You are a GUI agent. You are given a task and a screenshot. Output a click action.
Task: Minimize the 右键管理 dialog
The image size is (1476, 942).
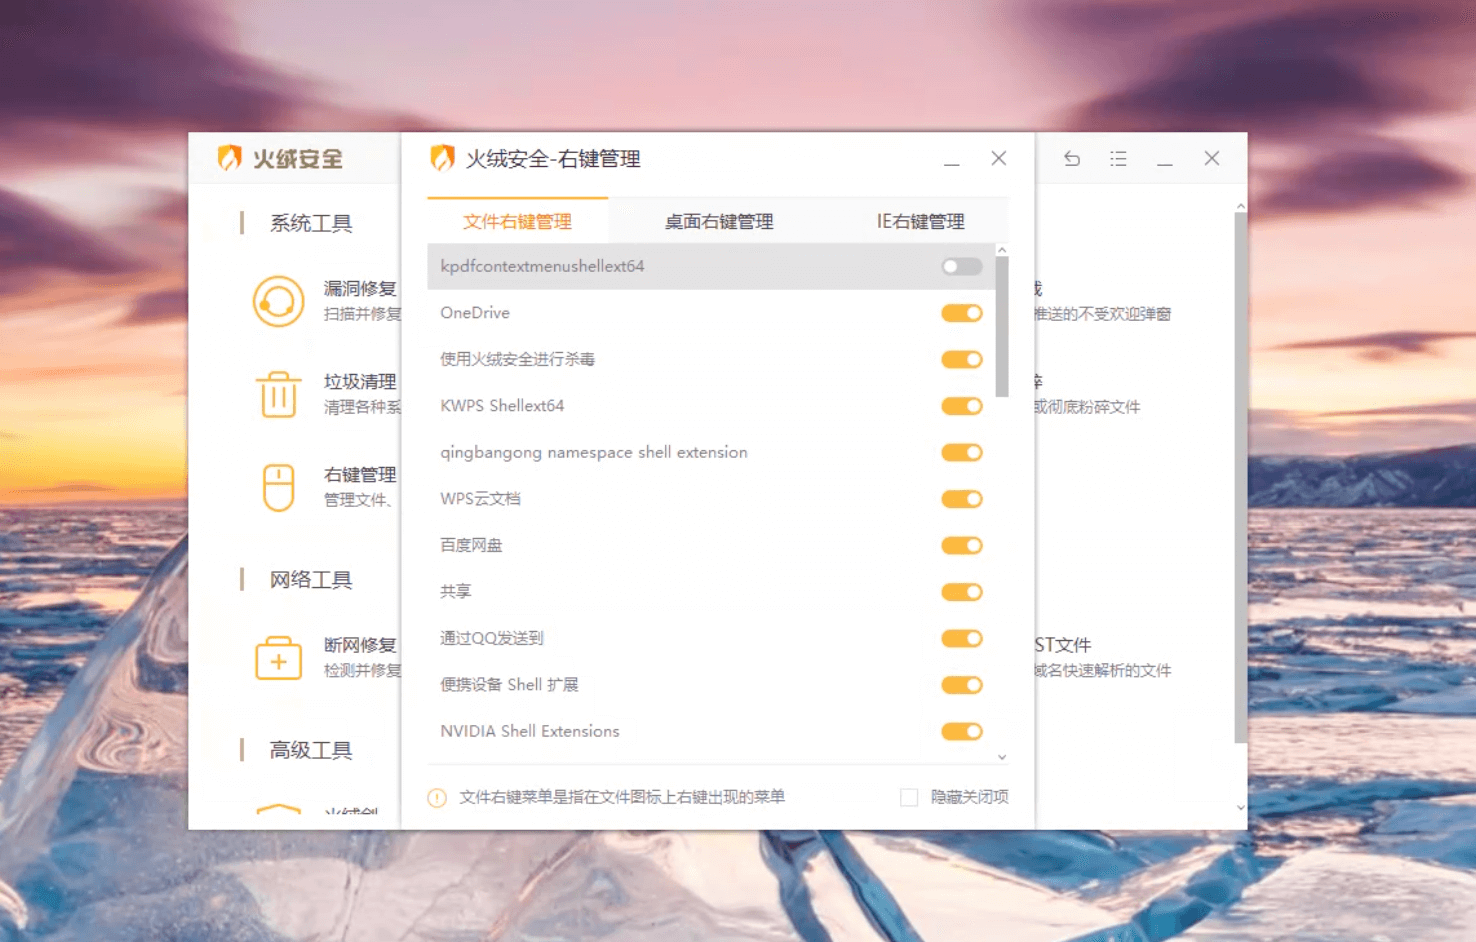(x=952, y=160)
